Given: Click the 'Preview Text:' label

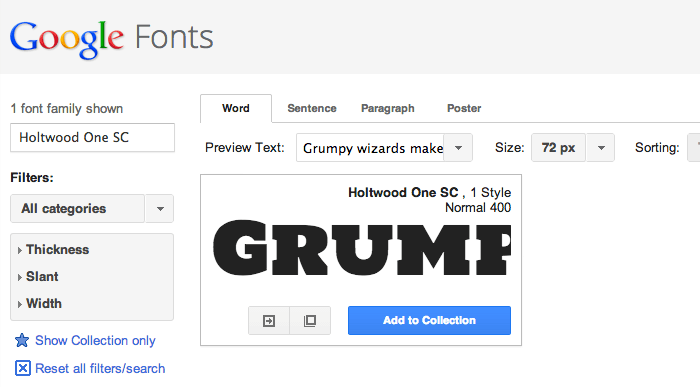Looking at the screenshot, I should click(245, 148).
